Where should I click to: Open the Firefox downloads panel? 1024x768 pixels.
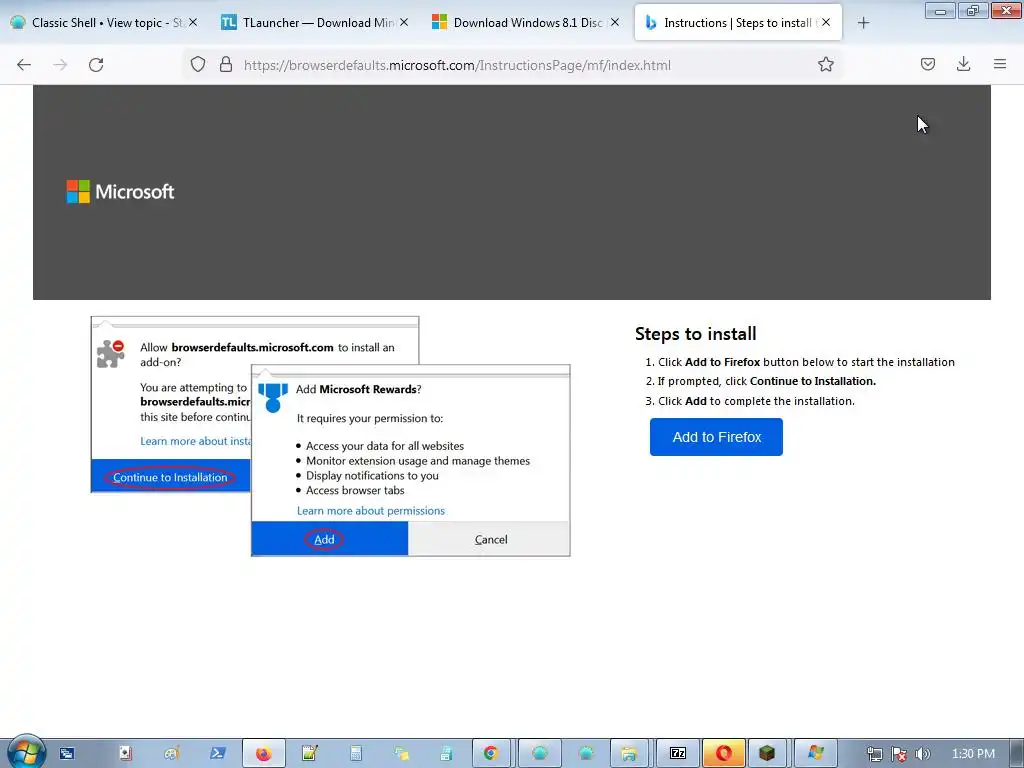[963, 65]
